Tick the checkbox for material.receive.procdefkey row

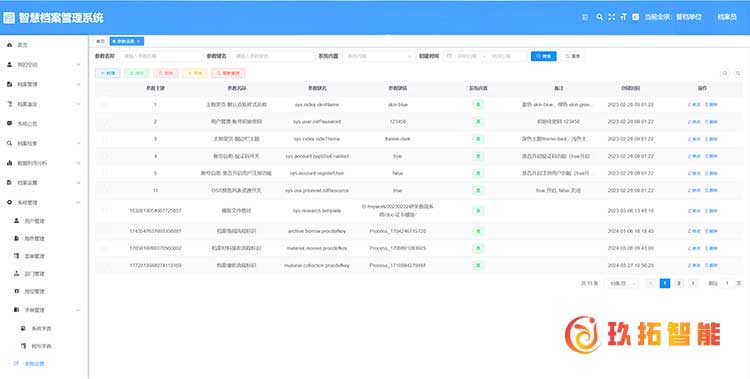(x=104, y=248)
